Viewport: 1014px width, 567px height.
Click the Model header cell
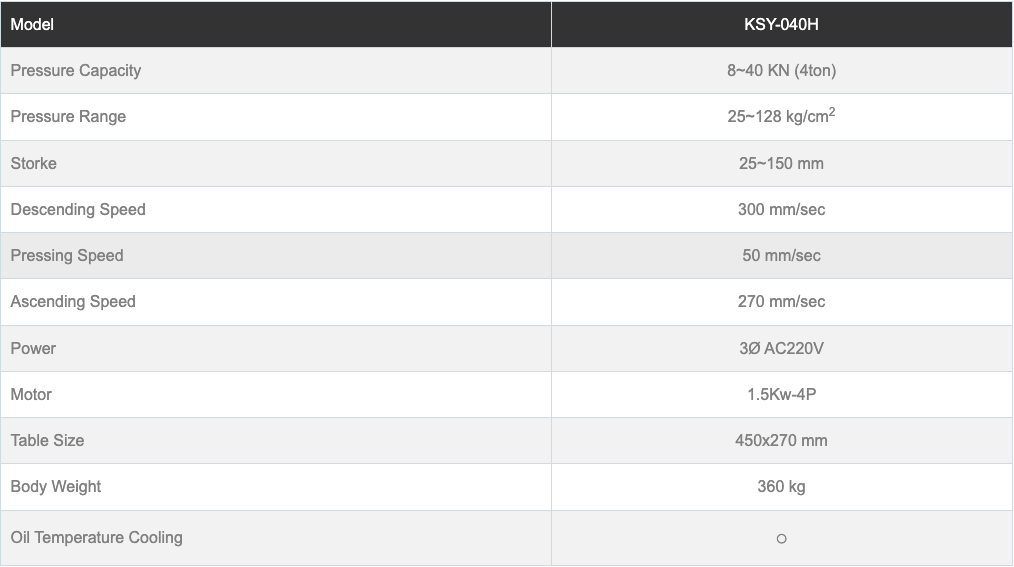pos(32,24)
